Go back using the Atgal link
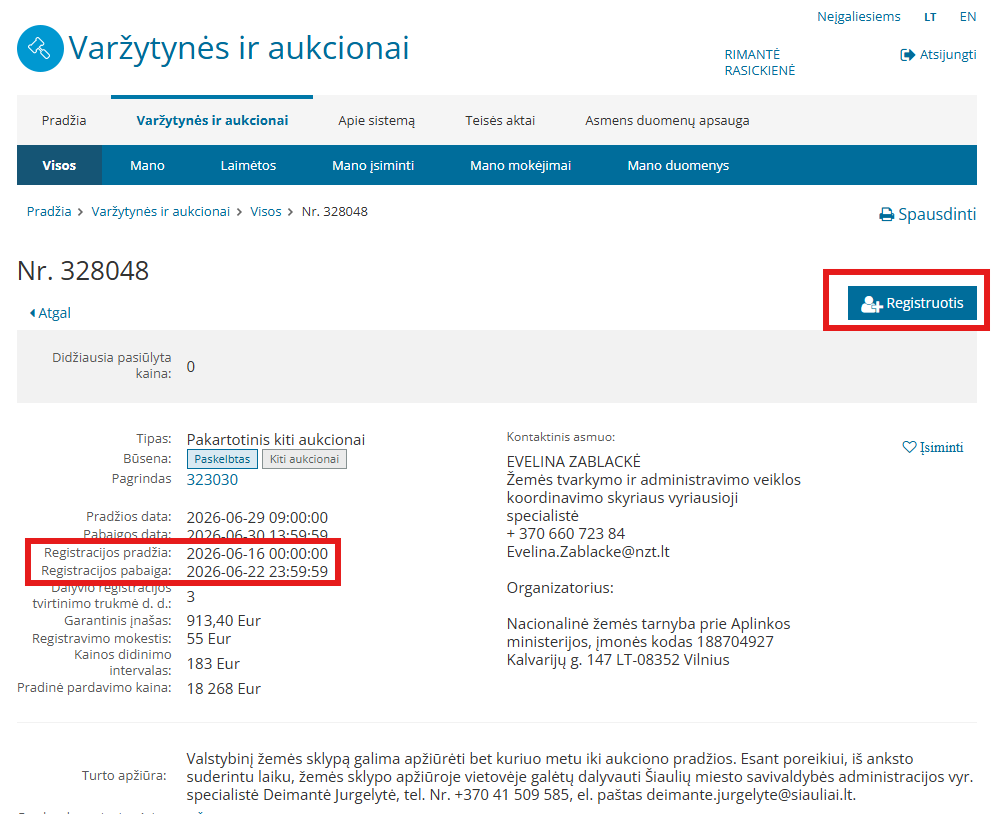The height and width of the screenshot is (814, 1003). pyautogui.click(x=51, y=313)
